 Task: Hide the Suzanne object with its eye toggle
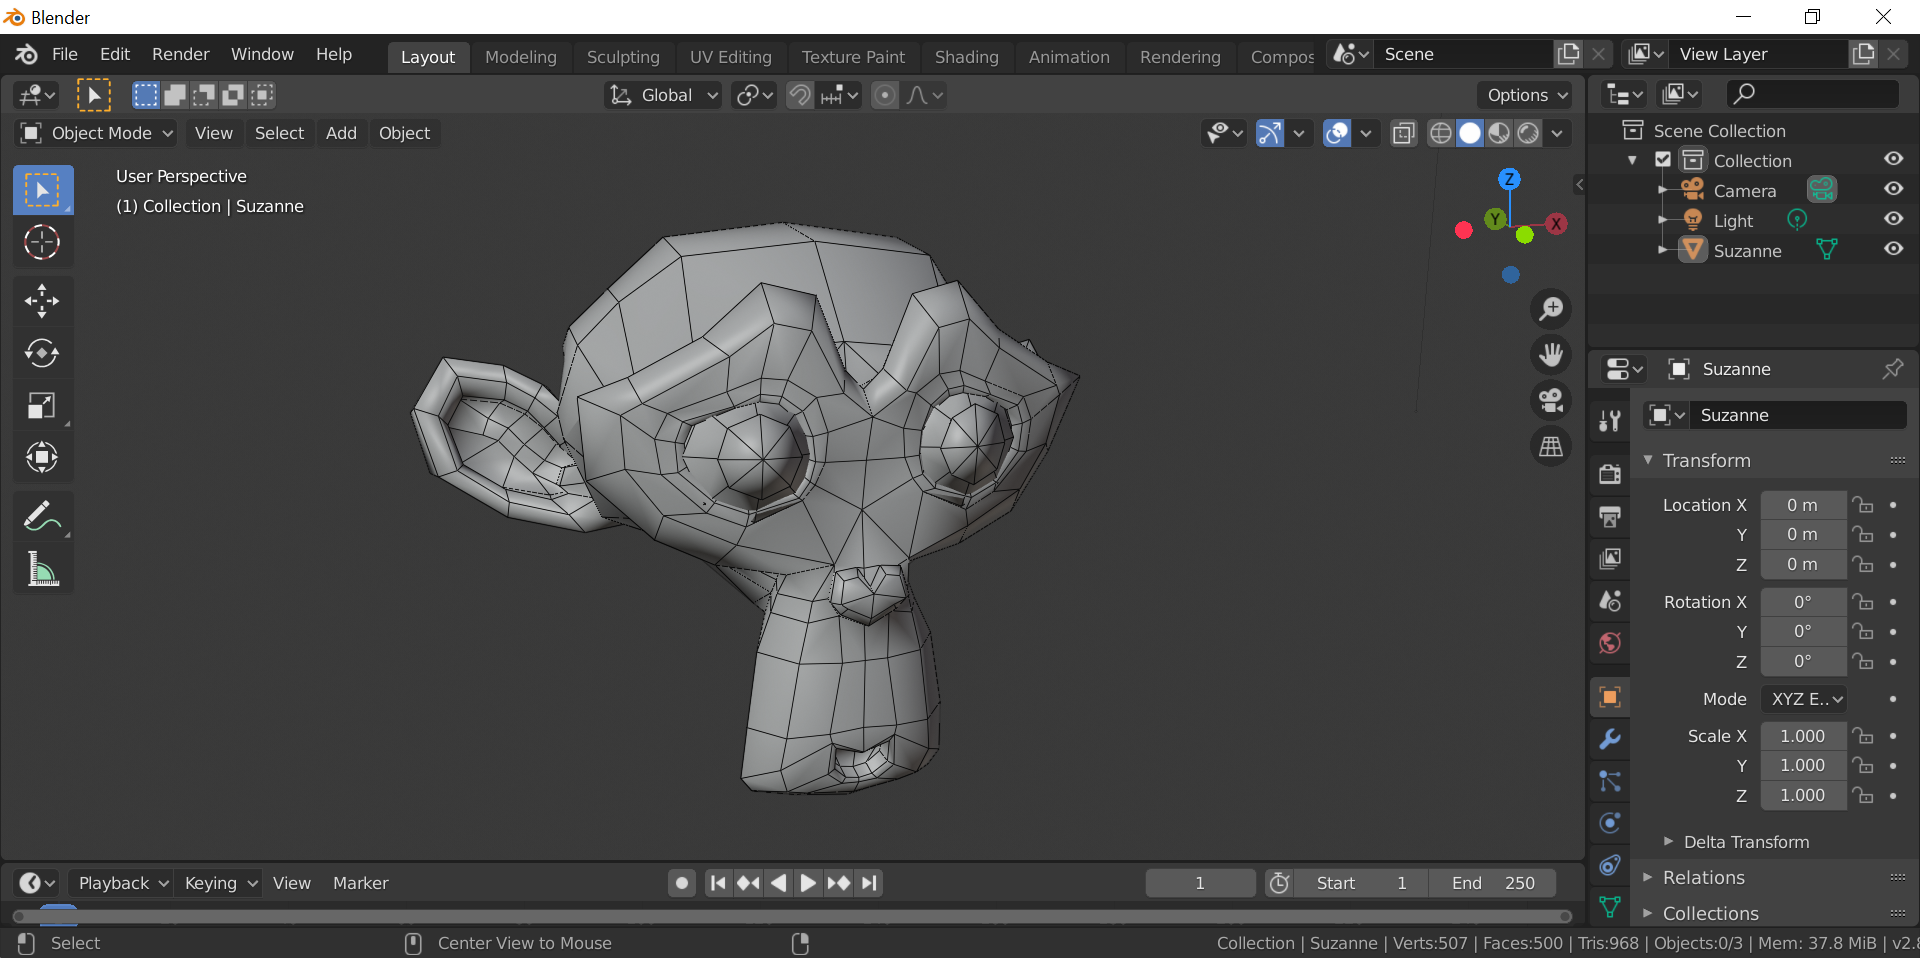[1893, 249]
